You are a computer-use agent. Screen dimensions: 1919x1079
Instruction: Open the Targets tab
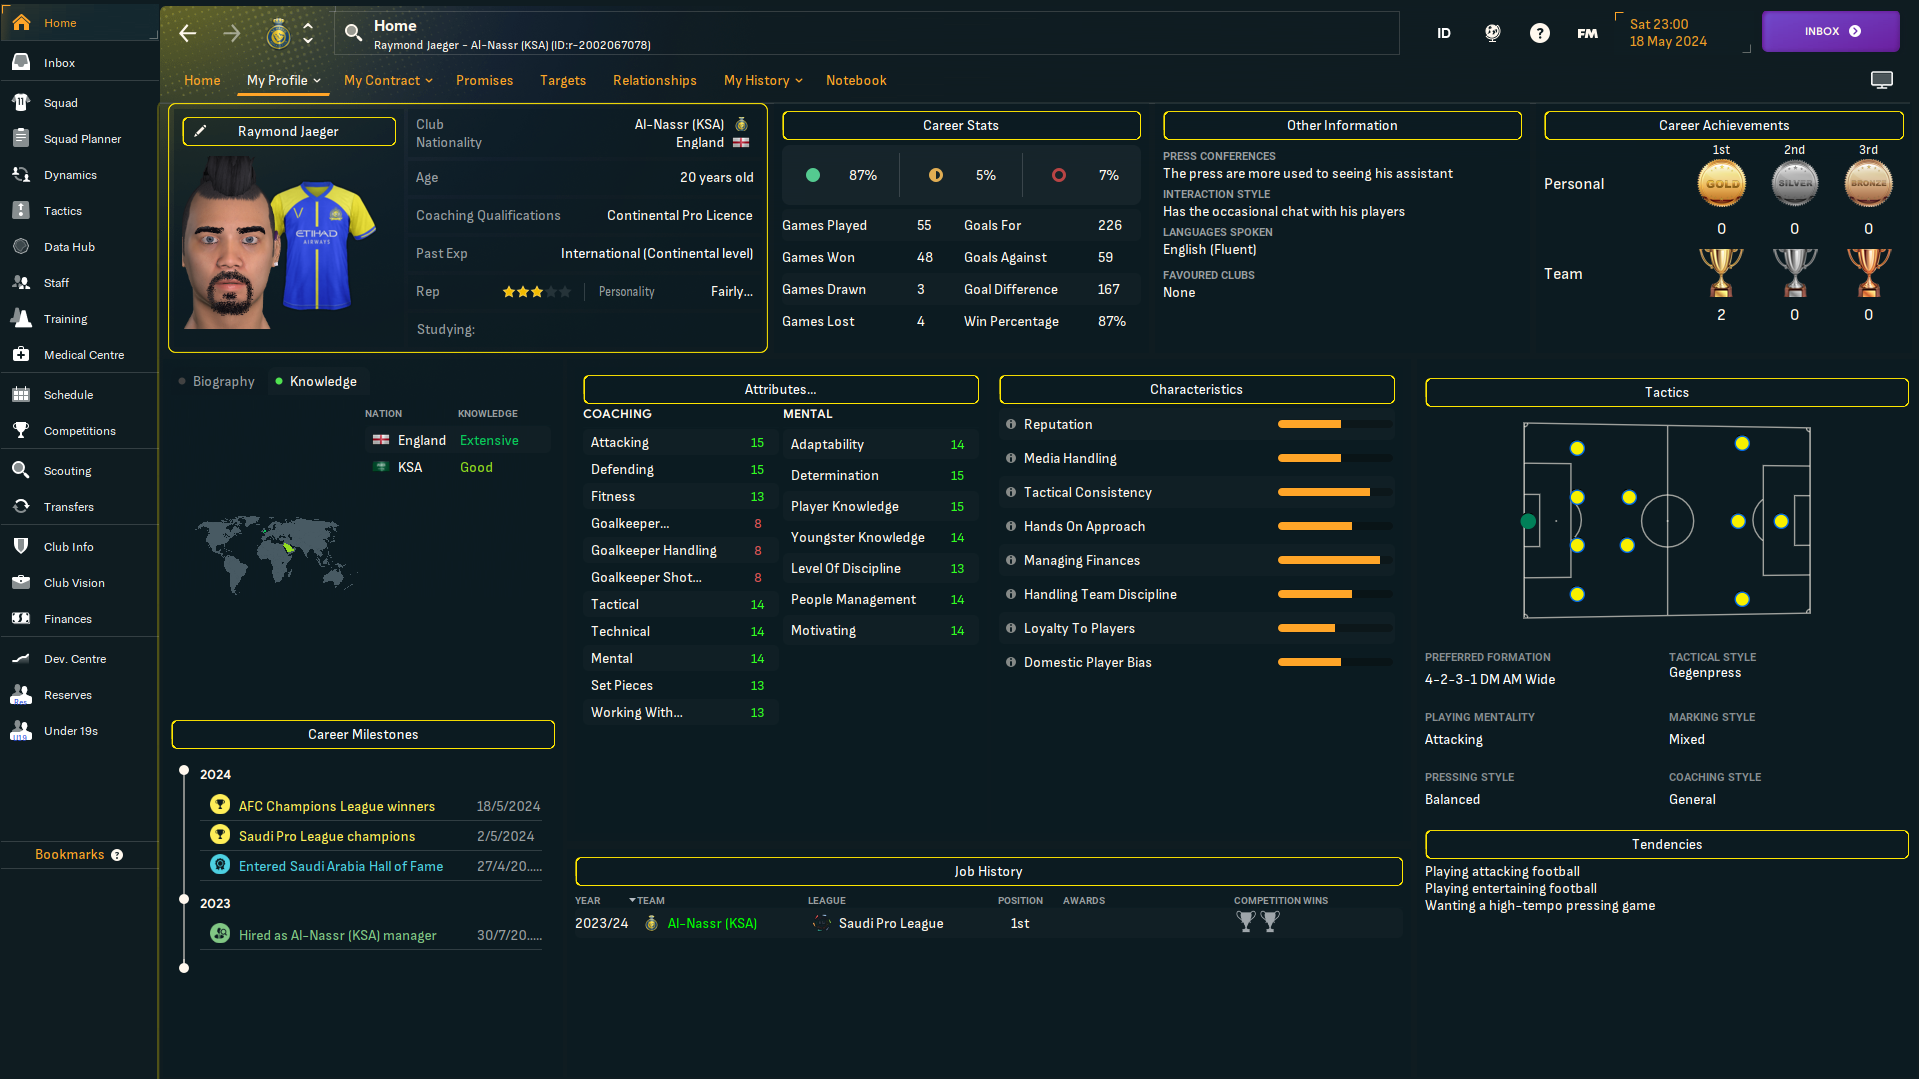tap(563, 80)
